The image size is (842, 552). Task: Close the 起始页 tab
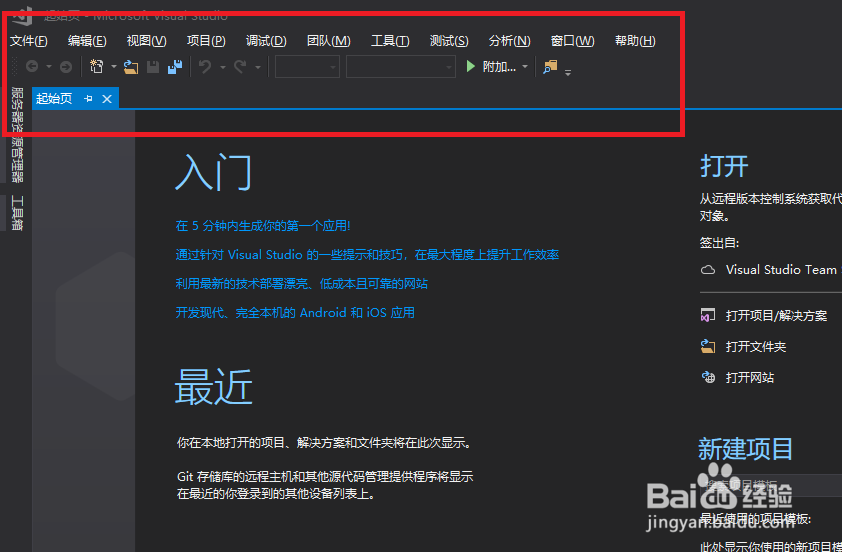107,99
